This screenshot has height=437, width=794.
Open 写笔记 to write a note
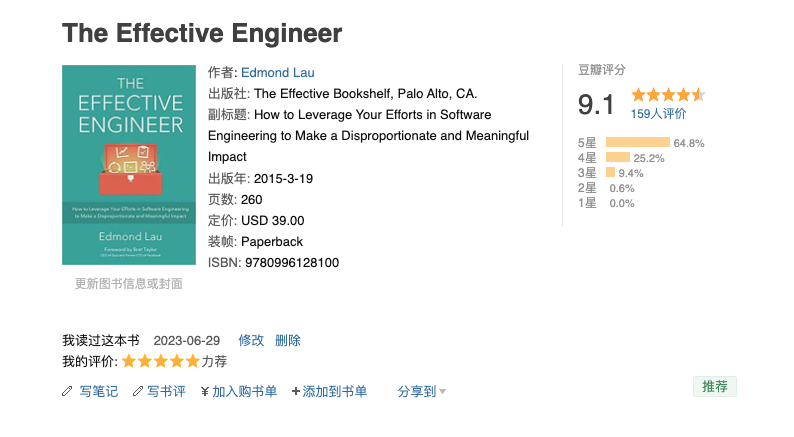point(99,392)
